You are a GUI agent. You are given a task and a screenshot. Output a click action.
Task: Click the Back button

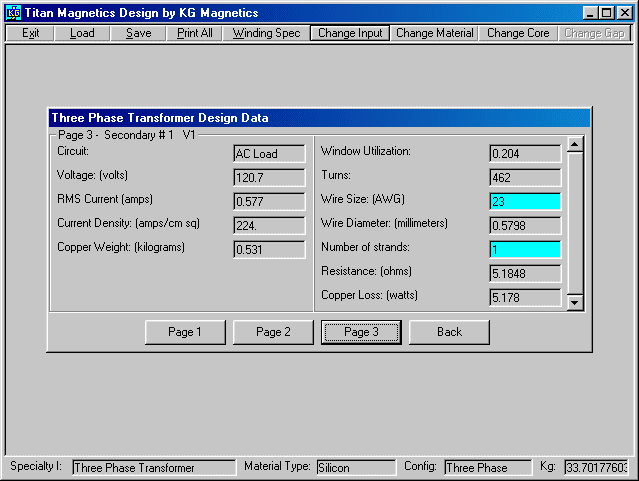(449, 332)
